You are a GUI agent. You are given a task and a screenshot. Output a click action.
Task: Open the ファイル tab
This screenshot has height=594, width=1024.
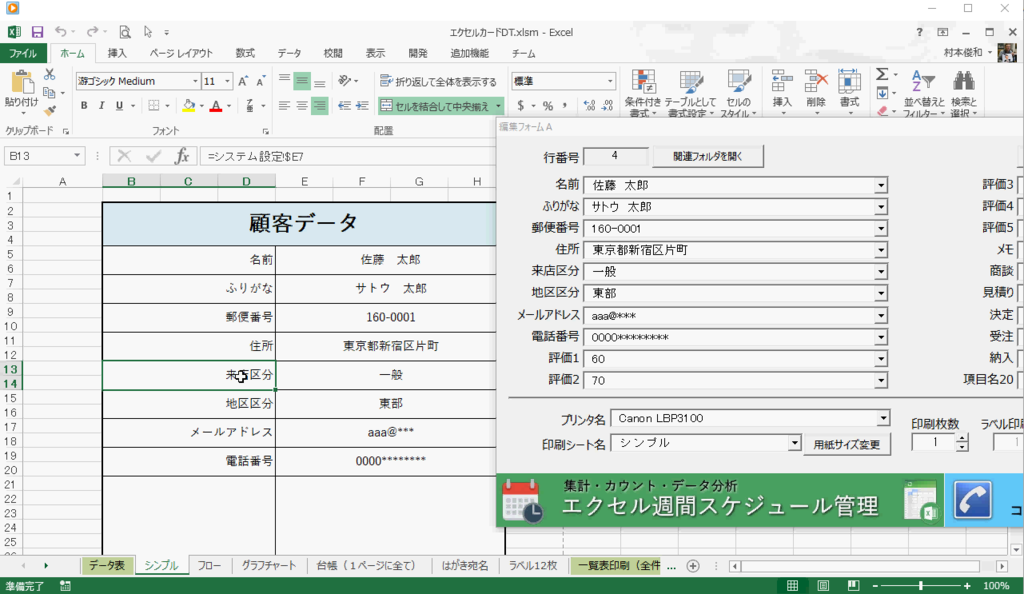pyautogui.click(x=23, y=54)
